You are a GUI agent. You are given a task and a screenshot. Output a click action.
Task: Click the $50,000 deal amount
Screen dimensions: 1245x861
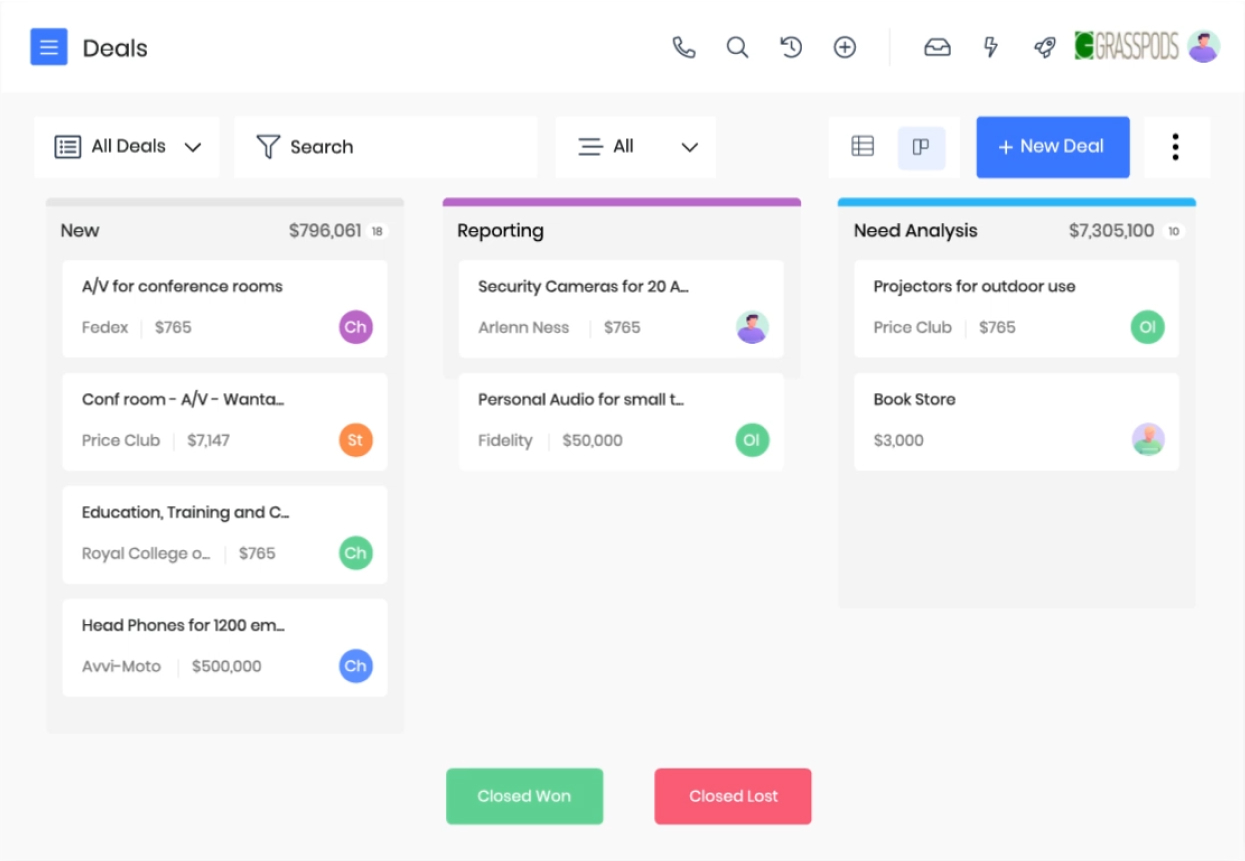click(x=592, y=440)
